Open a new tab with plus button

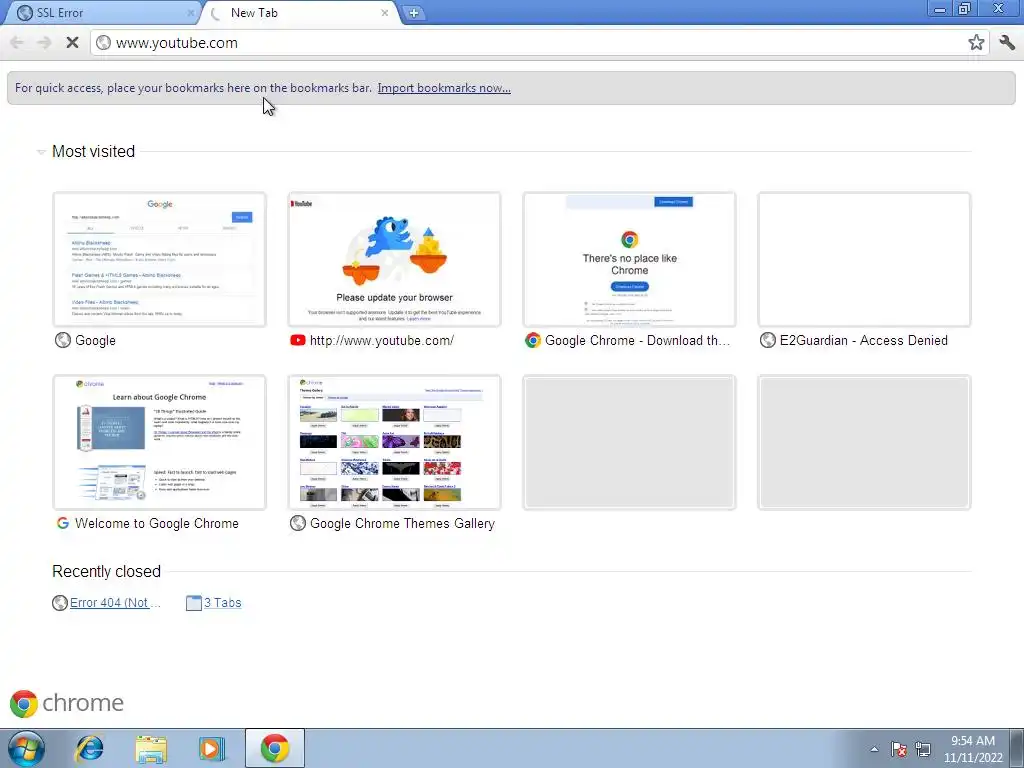coord(413,12)
